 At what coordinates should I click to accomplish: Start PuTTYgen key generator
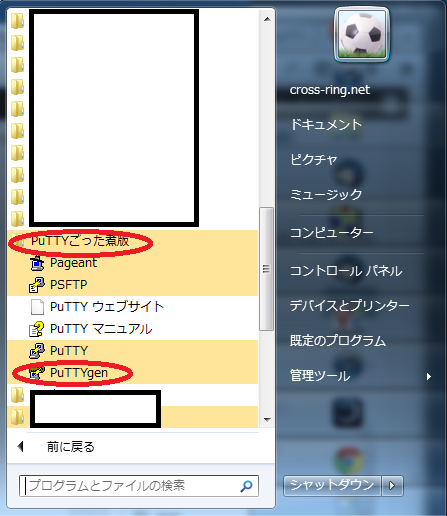click(x=79, y=373)
